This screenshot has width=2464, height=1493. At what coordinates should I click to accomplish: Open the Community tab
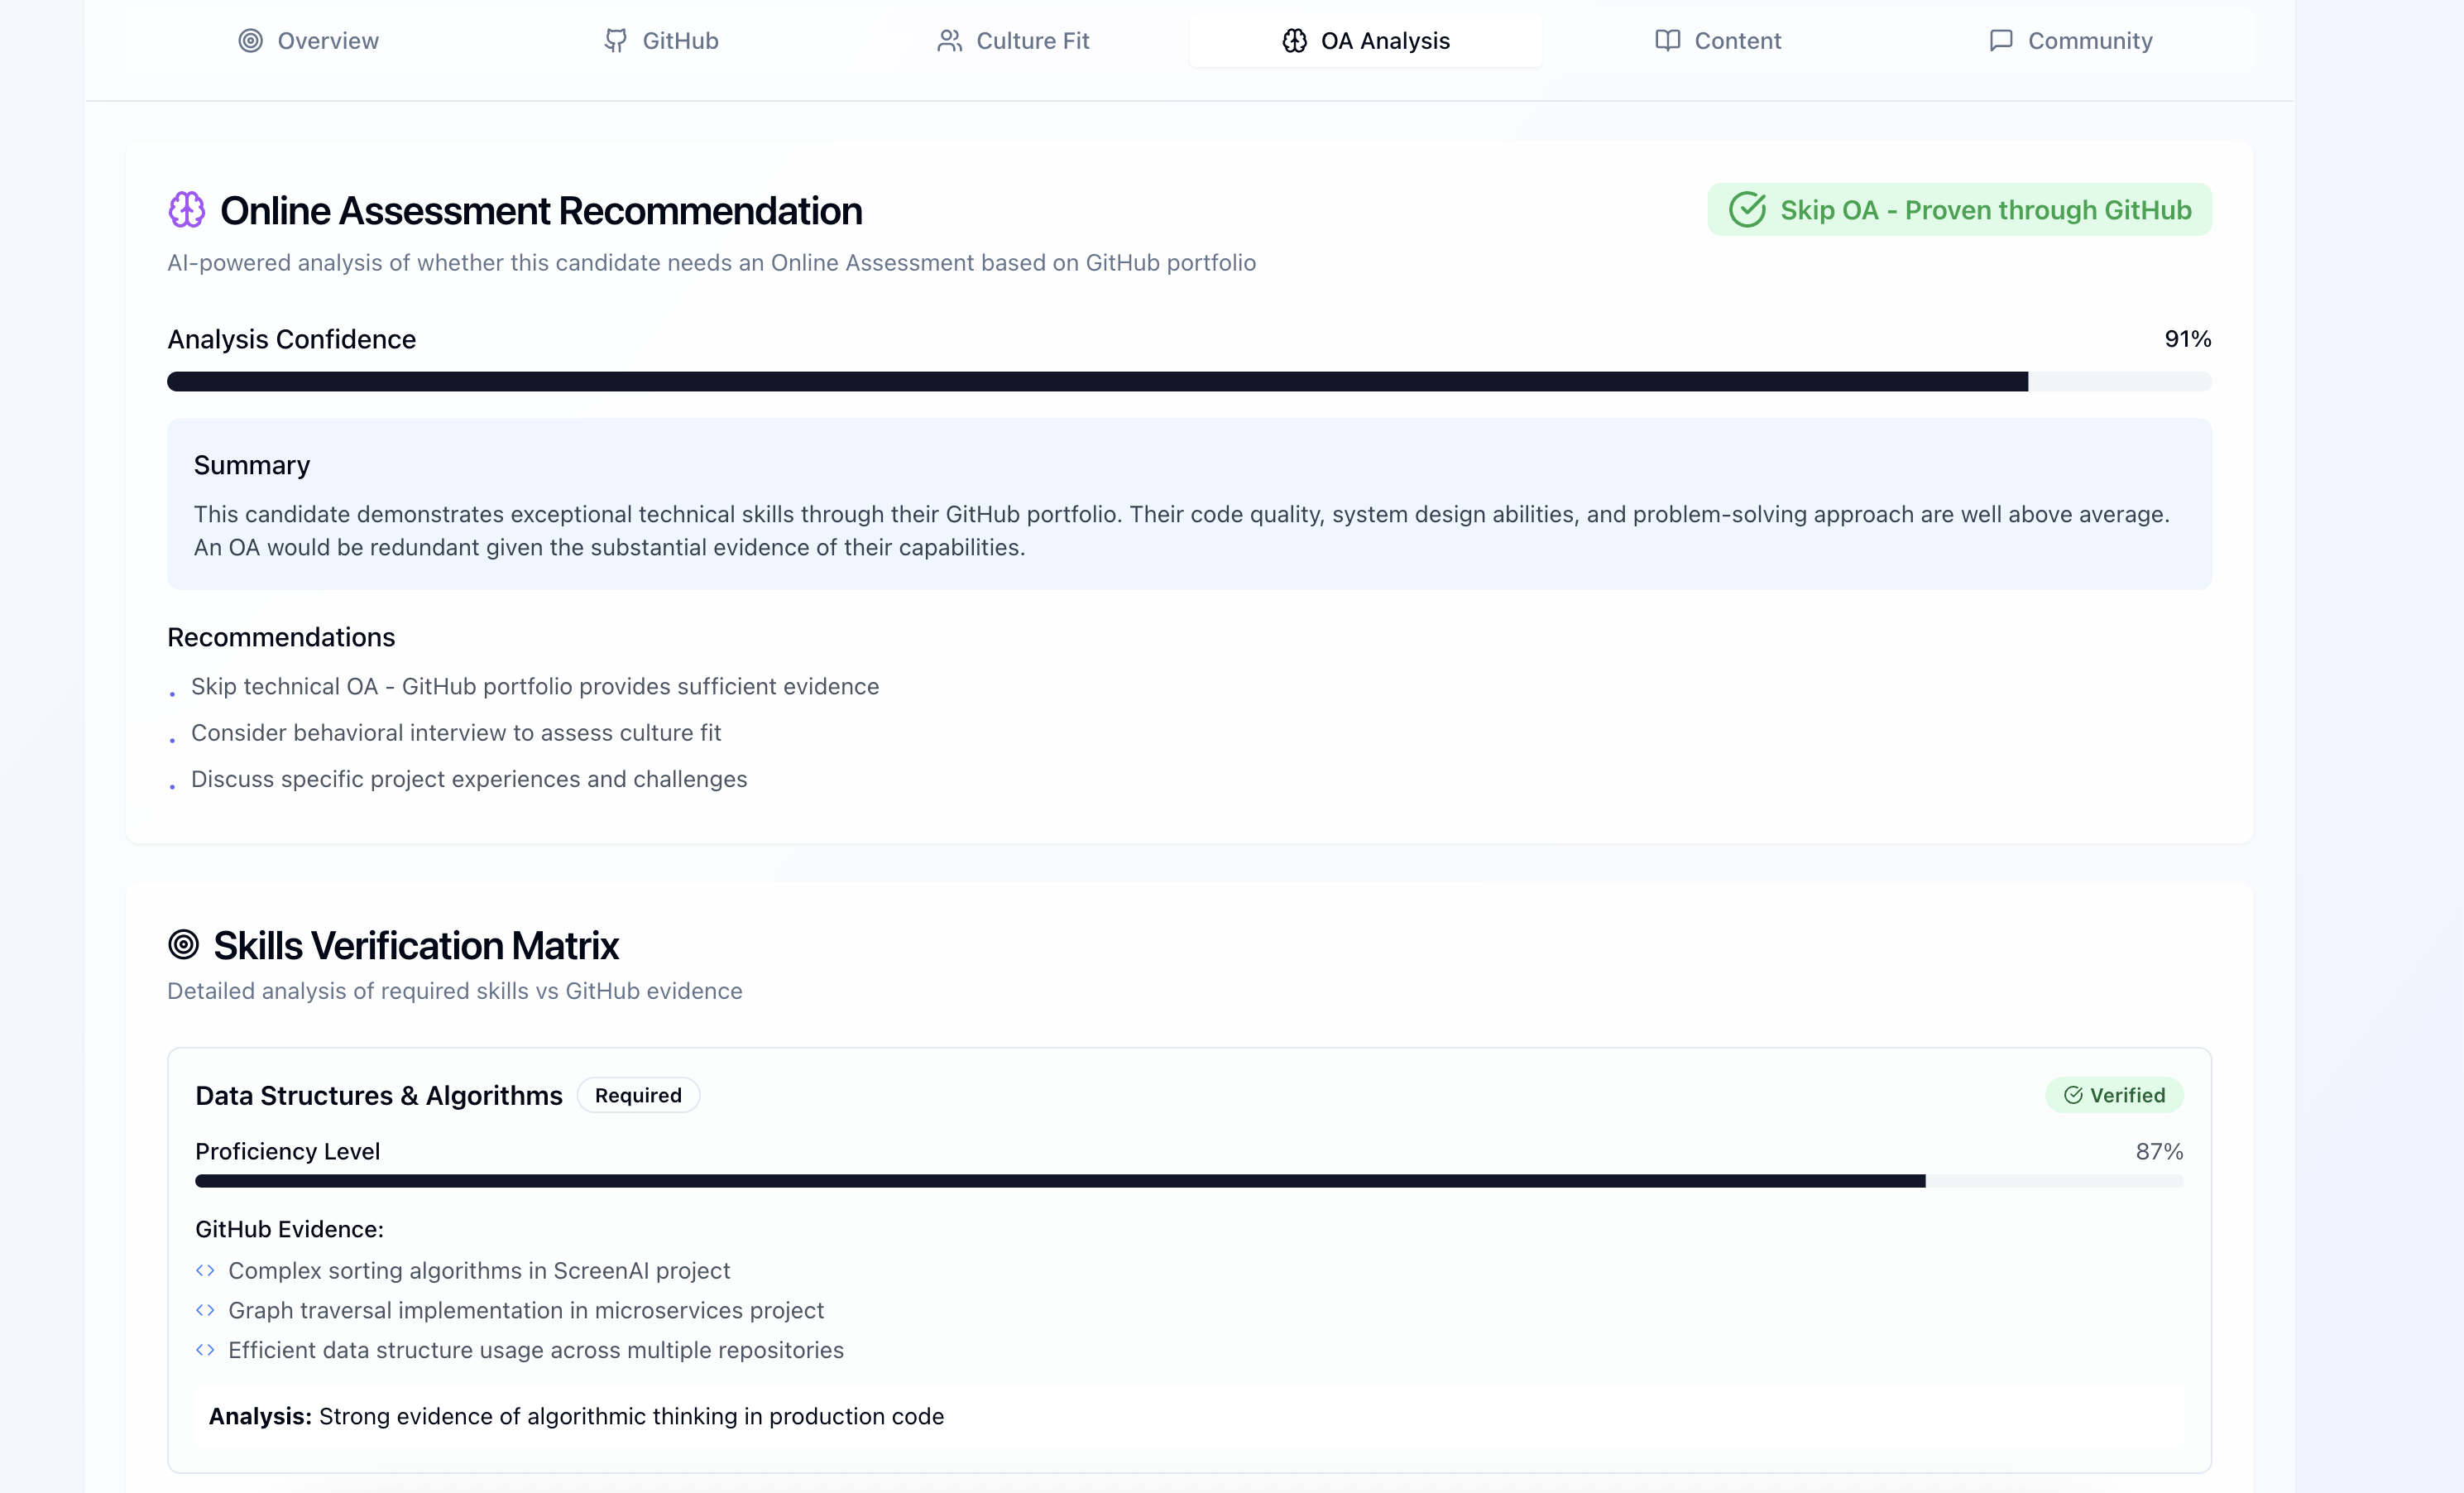(x=2070, y=41)
